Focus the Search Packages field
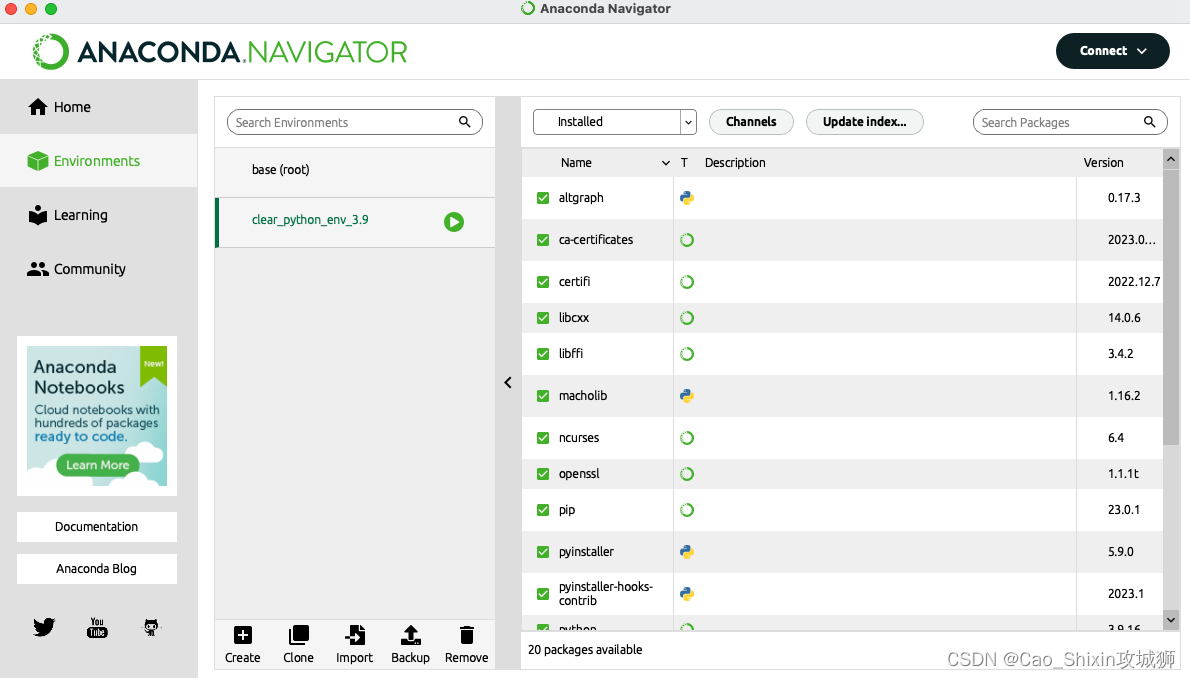1190x678 pixels. [1070, 122]
